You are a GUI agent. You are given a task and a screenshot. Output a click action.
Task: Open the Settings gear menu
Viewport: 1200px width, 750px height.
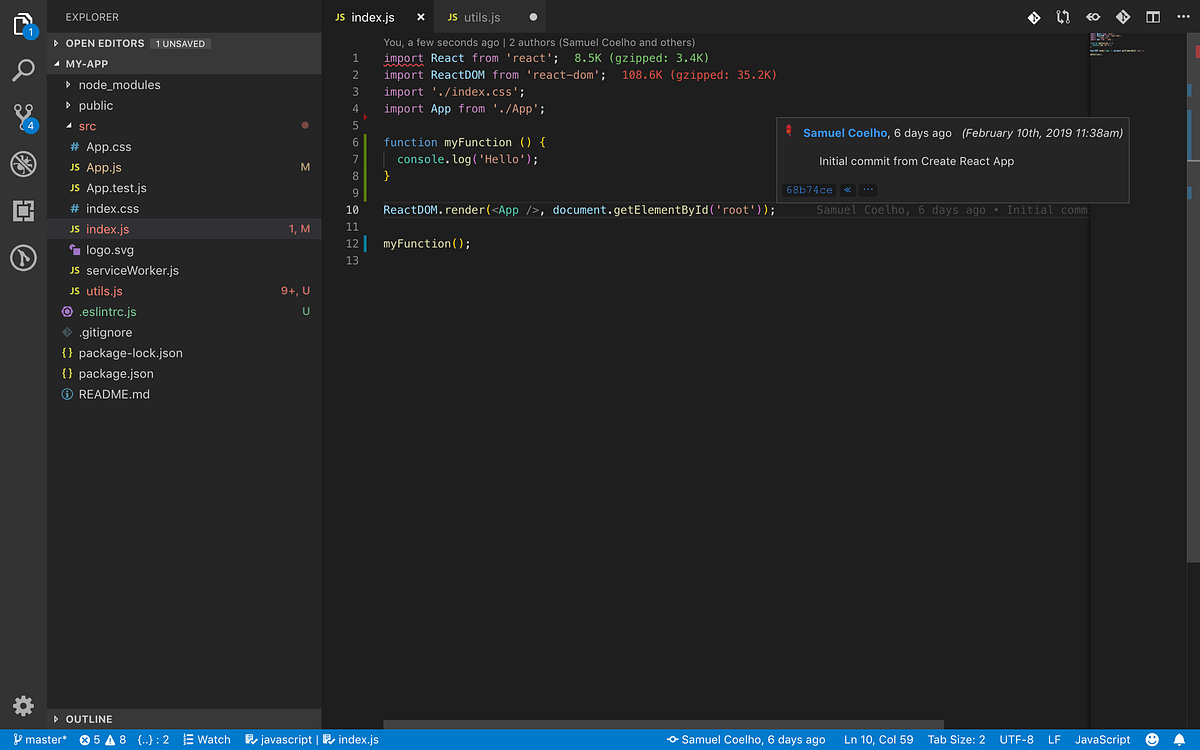(22, 705)
